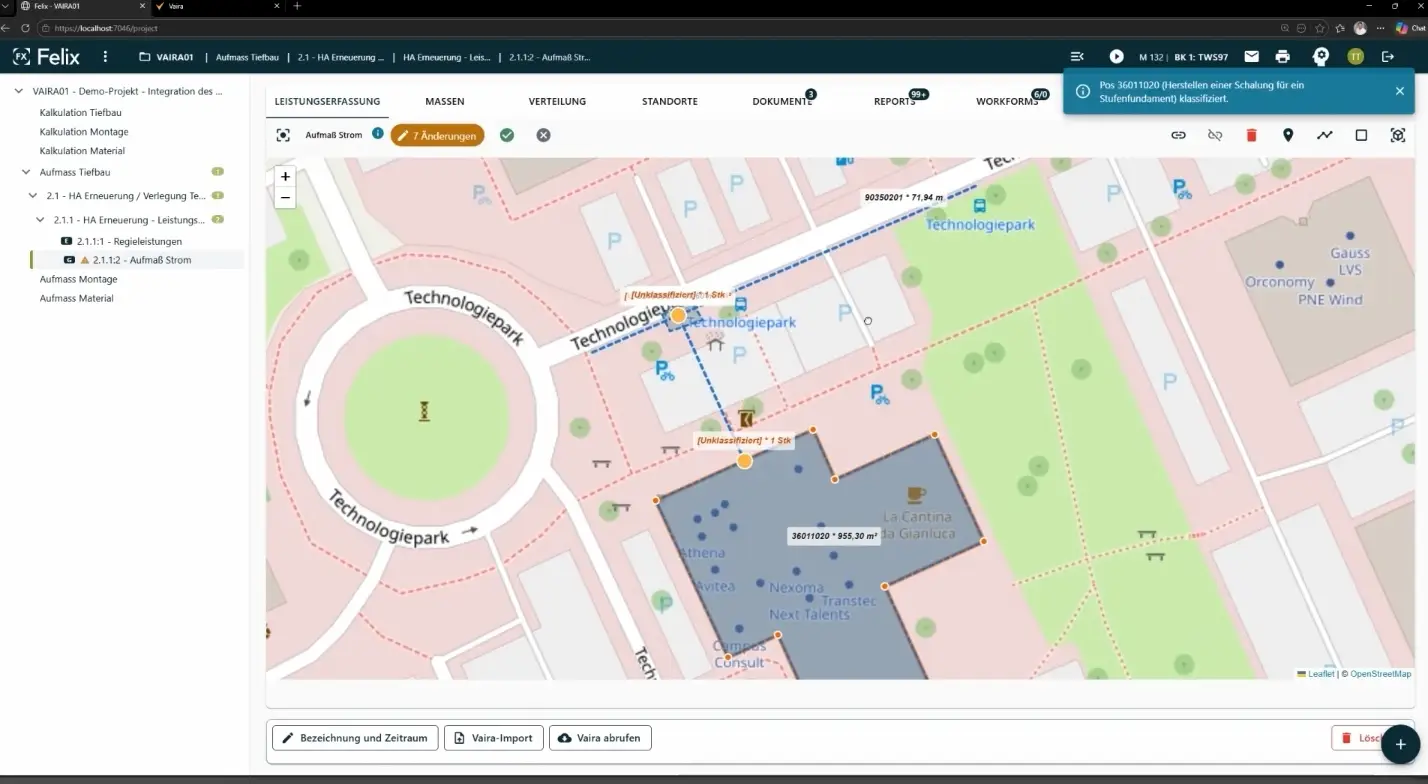Click the red trash delete icon
Screen dimensions: 1428x784
pos(1251,135)
